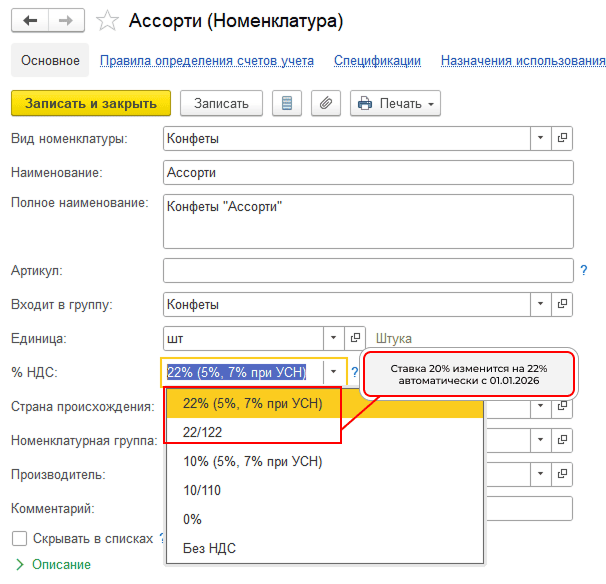Open the Единица item form icon
This screenshot has height=584, width=606.
pos(356,338)
